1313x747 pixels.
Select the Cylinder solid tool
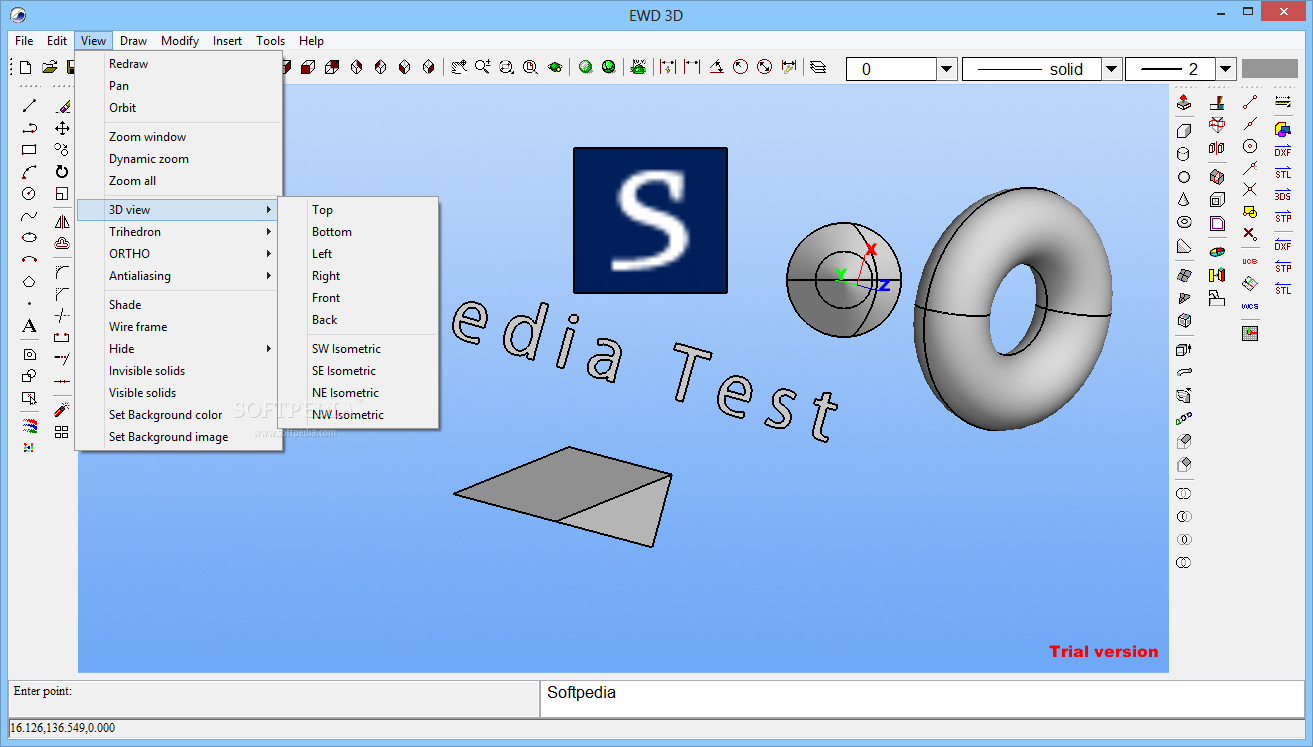click(1184, 154)
